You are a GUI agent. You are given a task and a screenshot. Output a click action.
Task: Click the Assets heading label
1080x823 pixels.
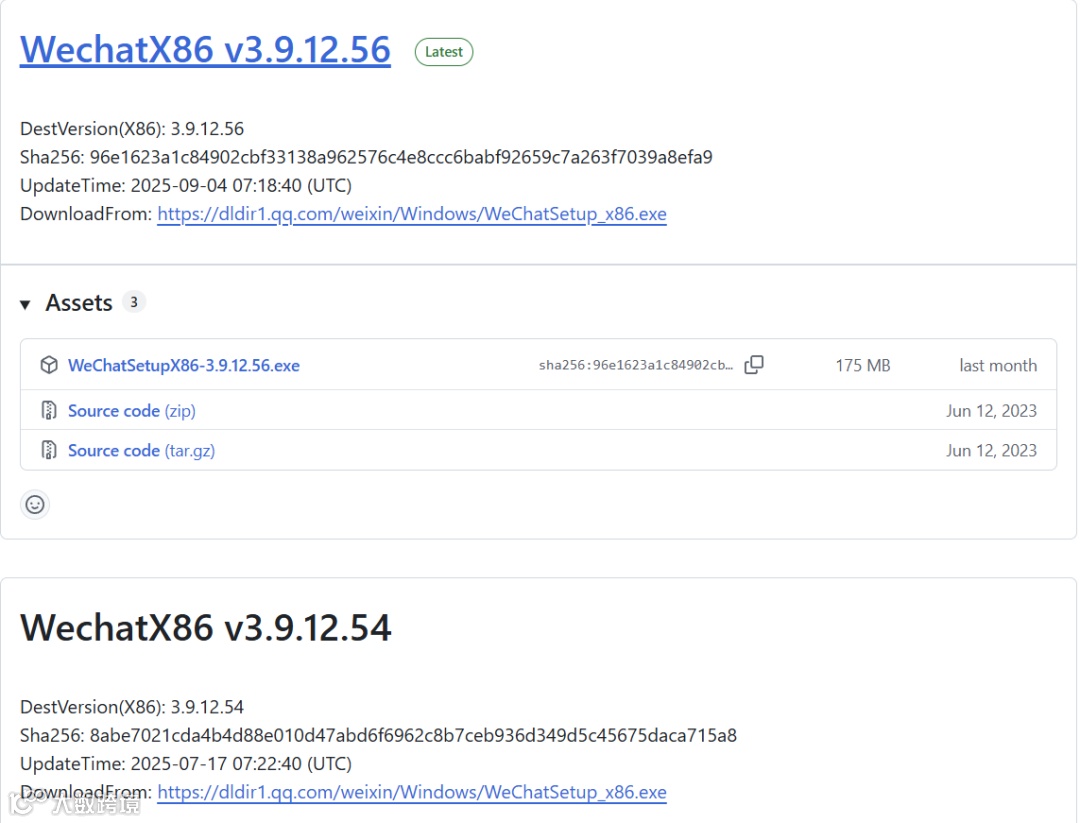(79, 303)
